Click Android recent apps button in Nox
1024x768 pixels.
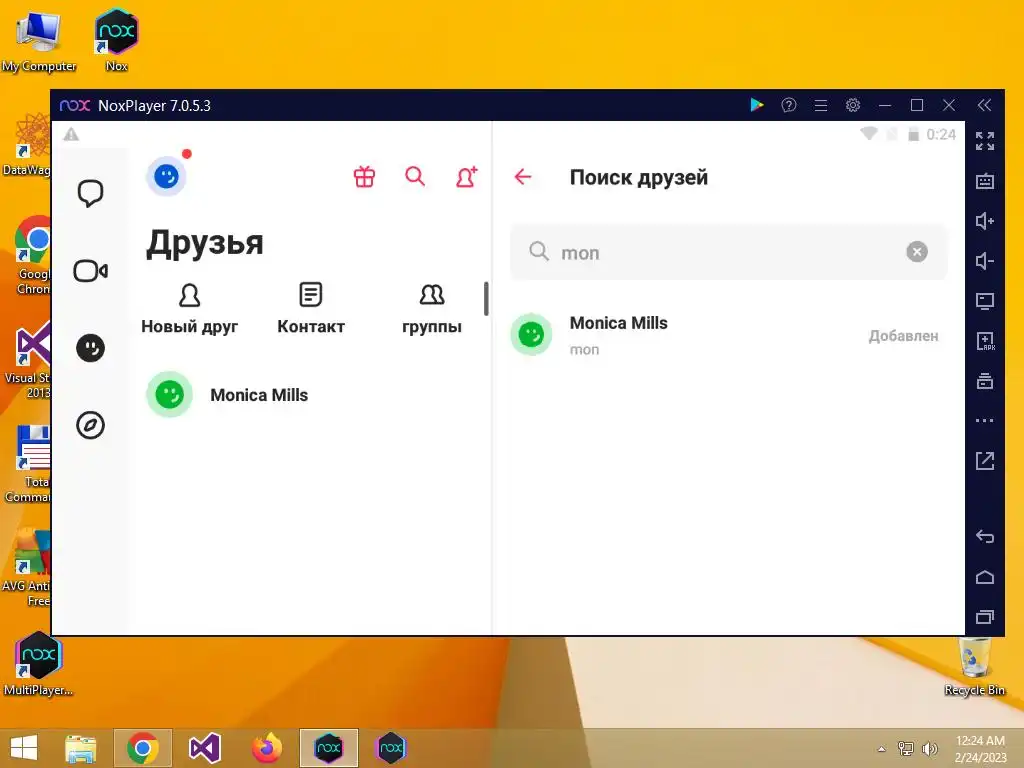(x=985, y=617)
